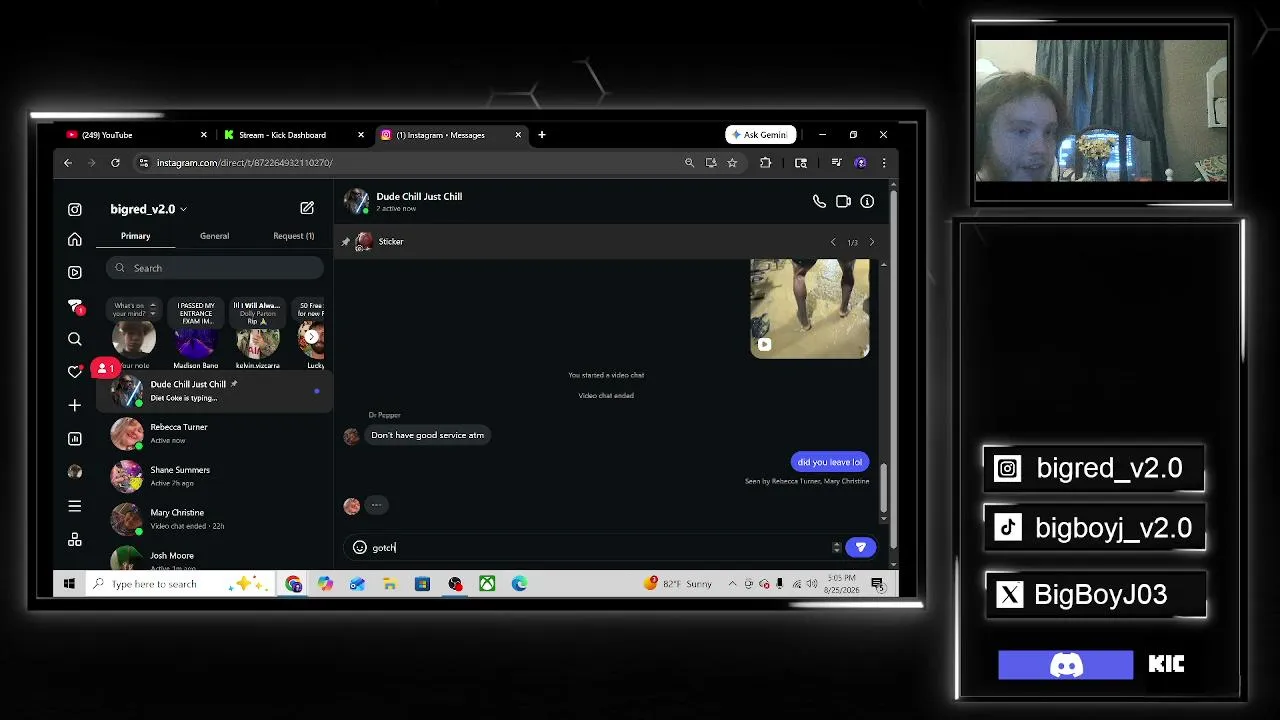Open the zoom magnifier in address bar
Screen dimensions: 1280x720
[689, 162]
